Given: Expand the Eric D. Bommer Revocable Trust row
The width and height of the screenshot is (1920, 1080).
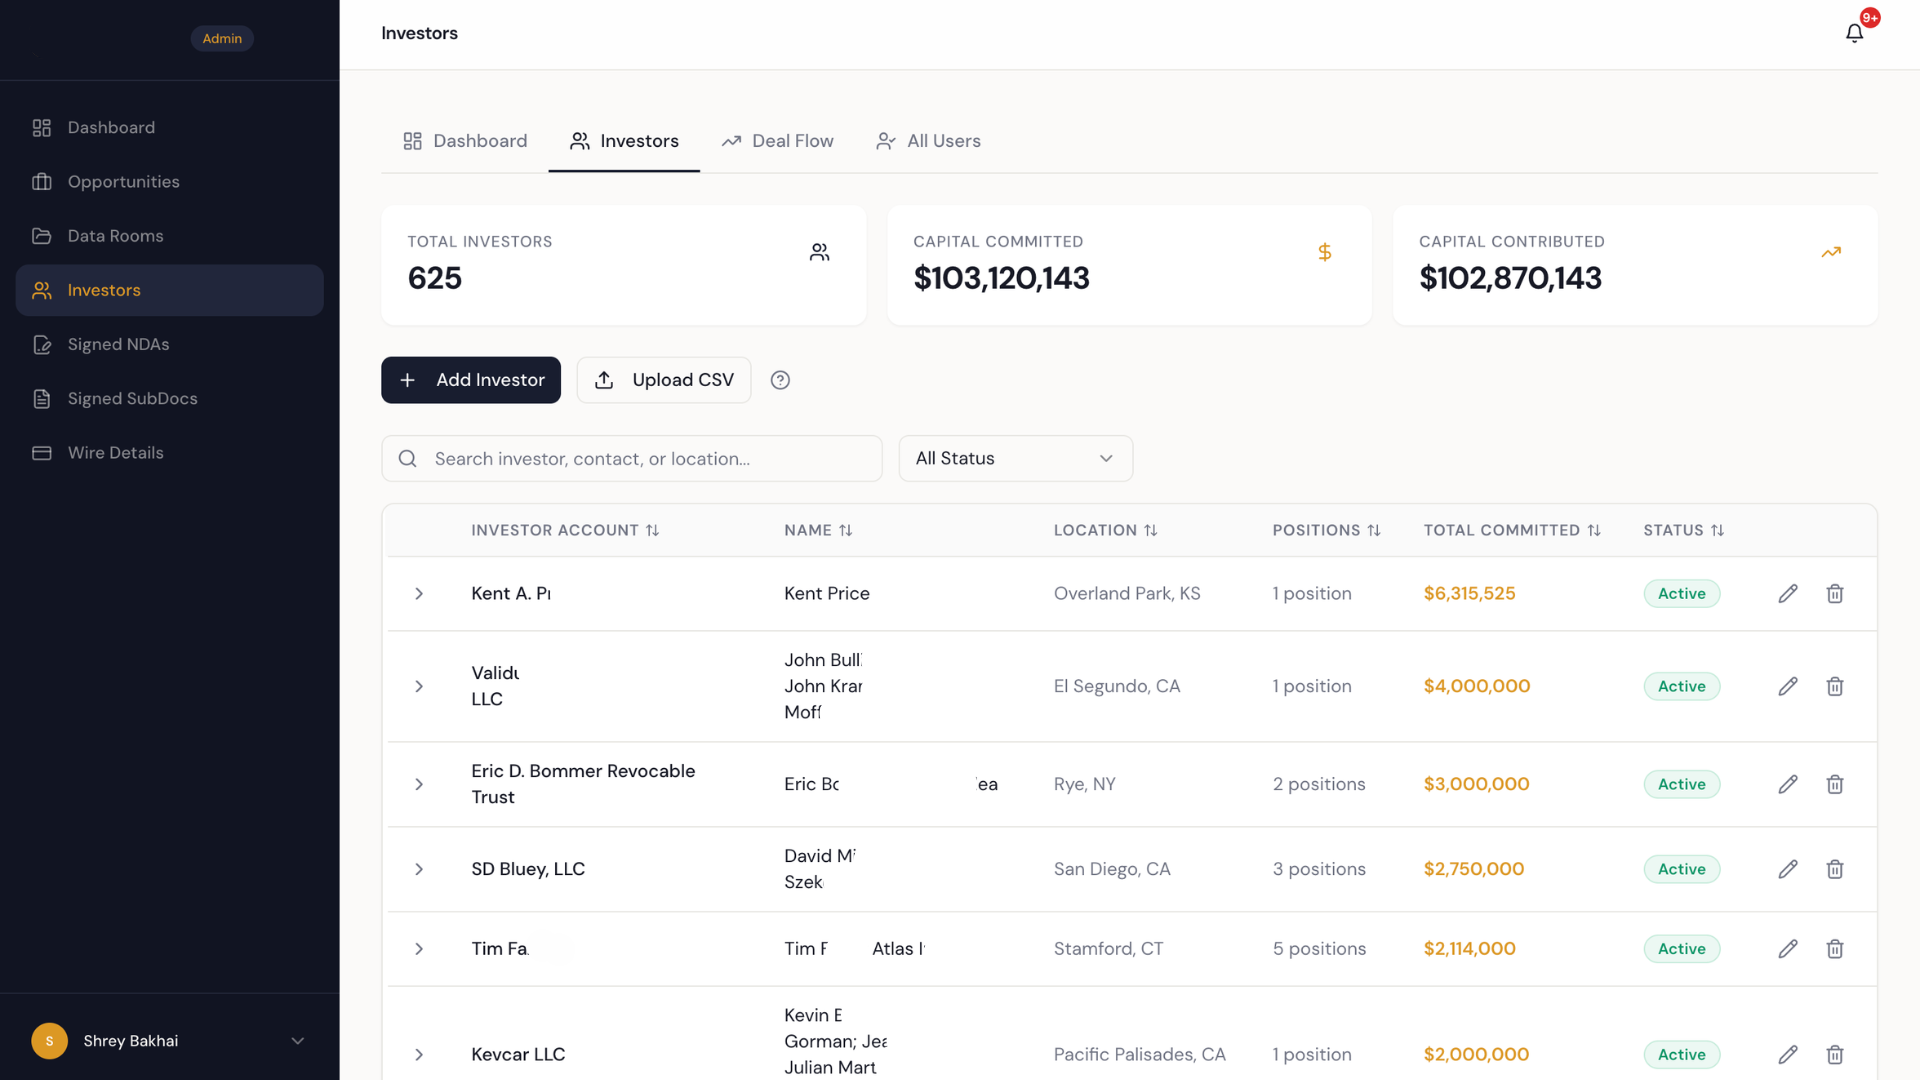Looking at the screenshot, I should pos(419,784).
